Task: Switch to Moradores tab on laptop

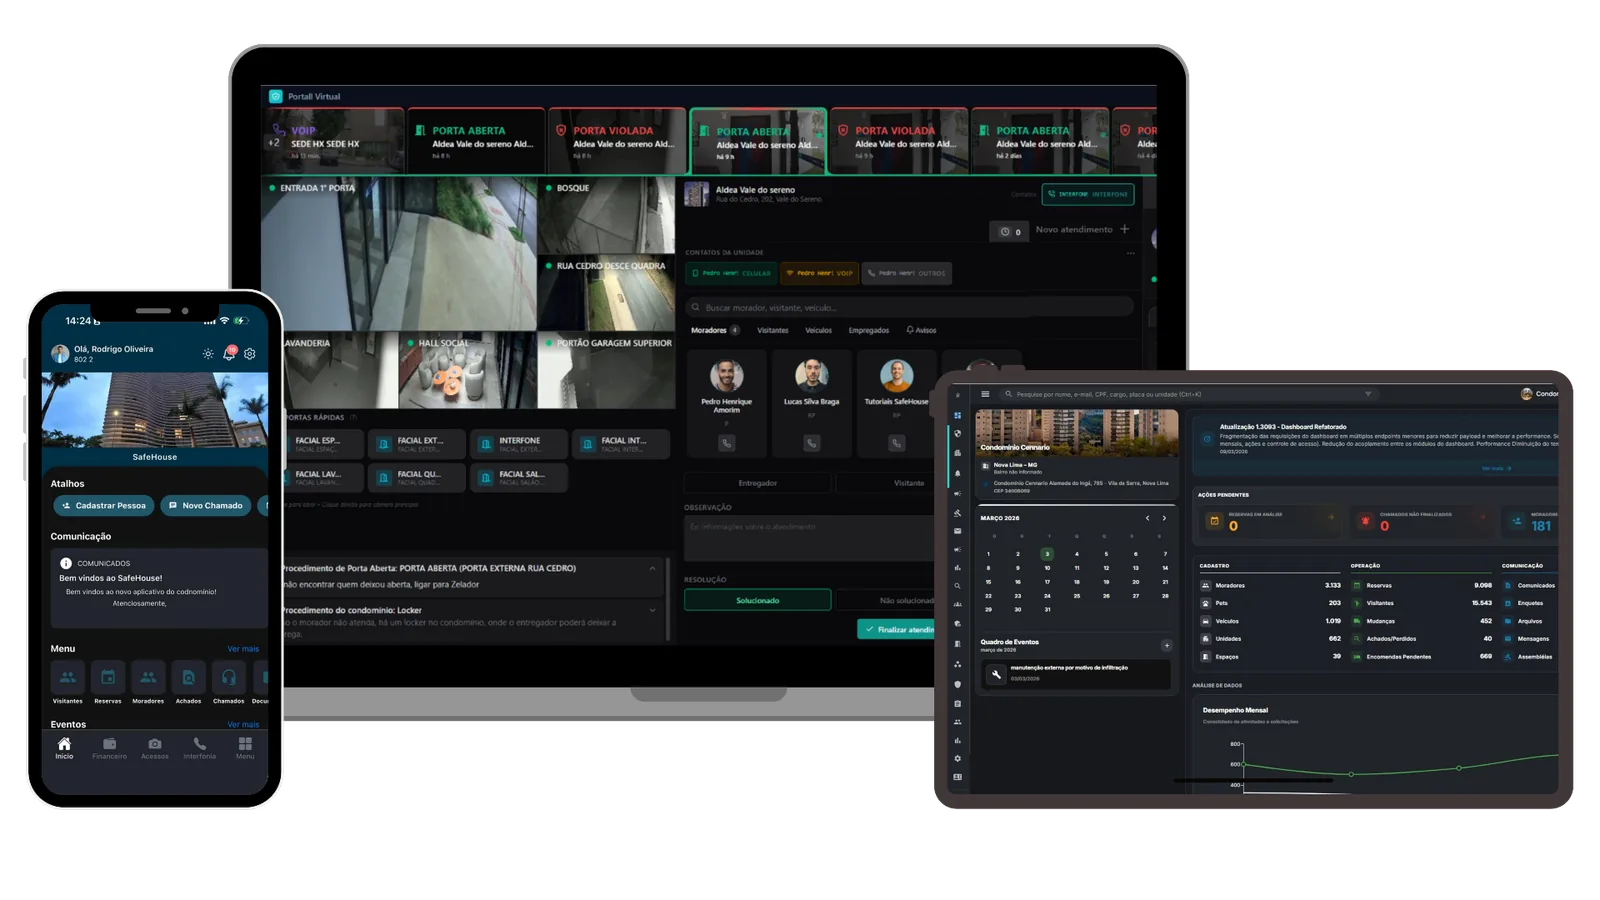Action: click(x=714, y=330)
